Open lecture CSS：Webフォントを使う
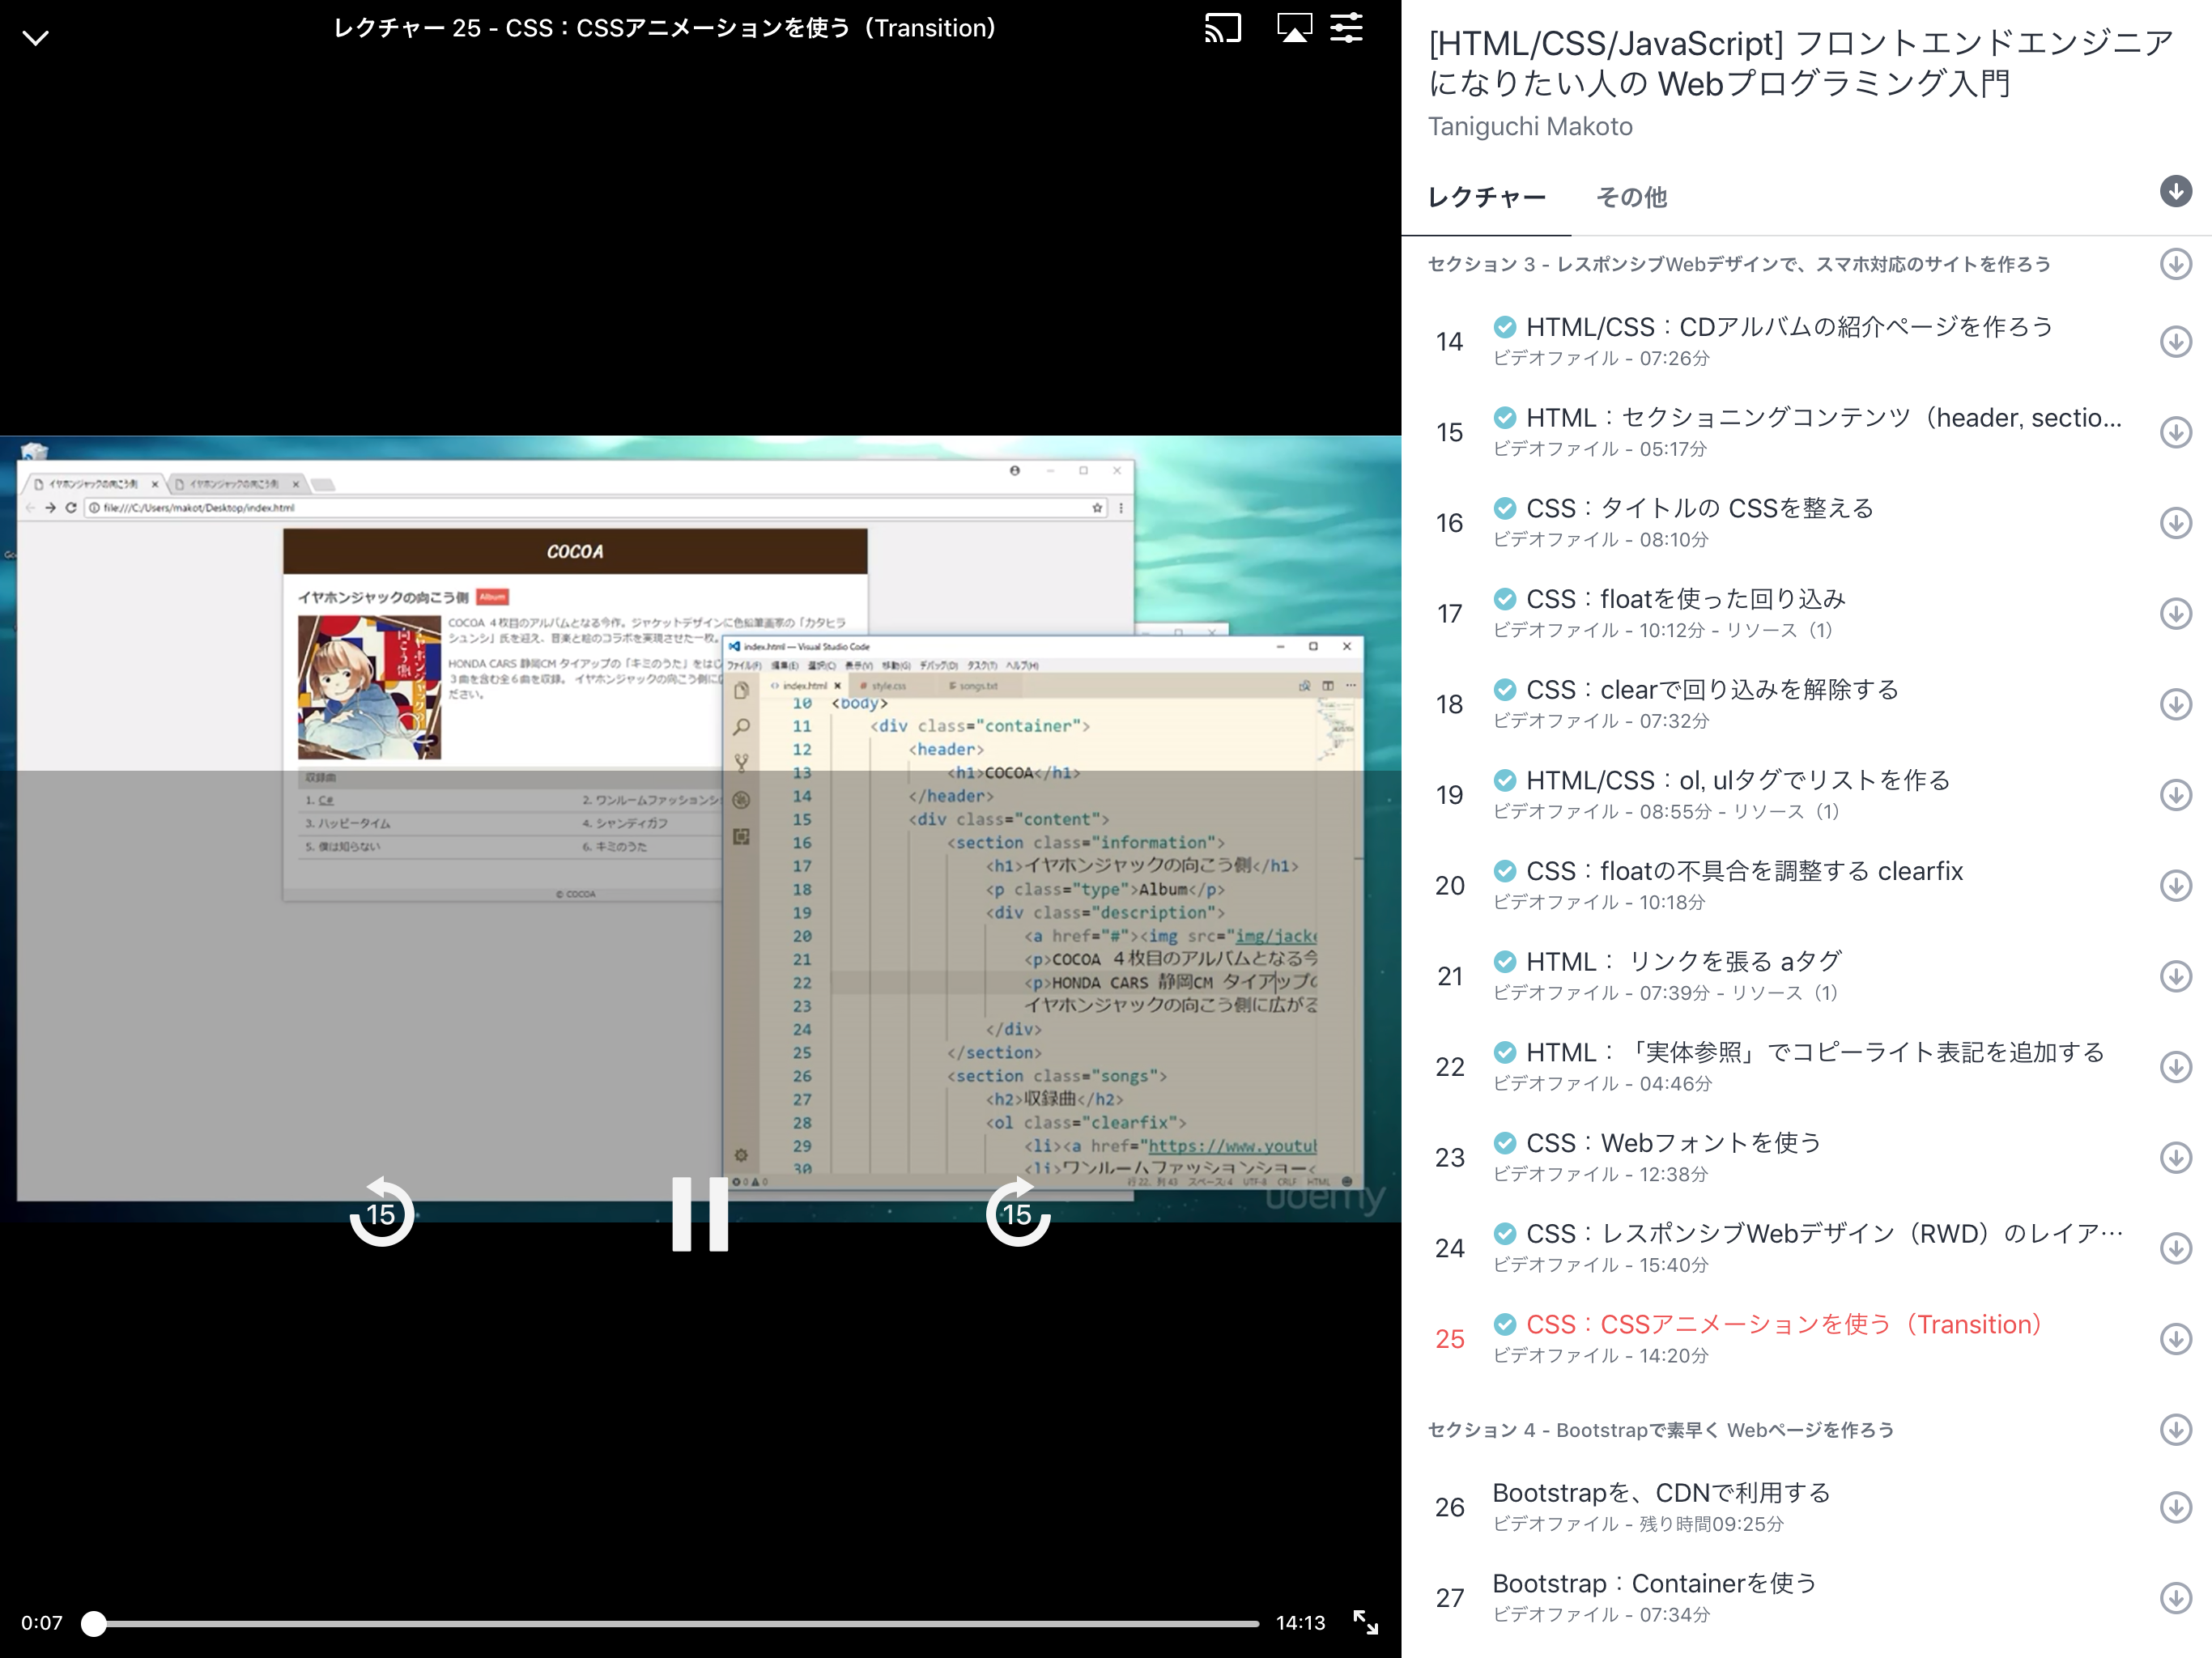 pos(1674,1143)
